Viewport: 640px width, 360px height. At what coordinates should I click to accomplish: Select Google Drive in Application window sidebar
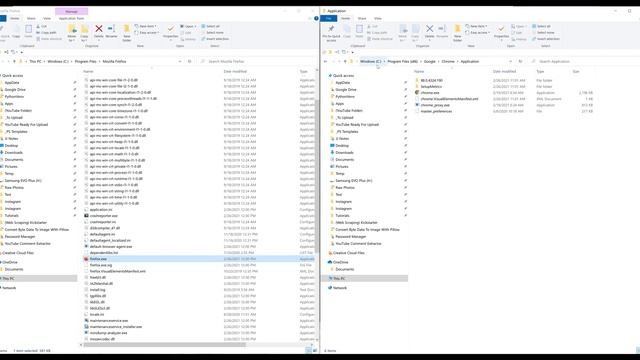click(346, 89)
